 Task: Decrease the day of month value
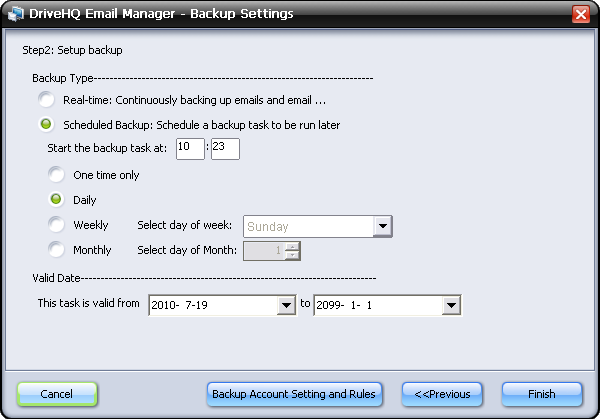click(292, 255)
